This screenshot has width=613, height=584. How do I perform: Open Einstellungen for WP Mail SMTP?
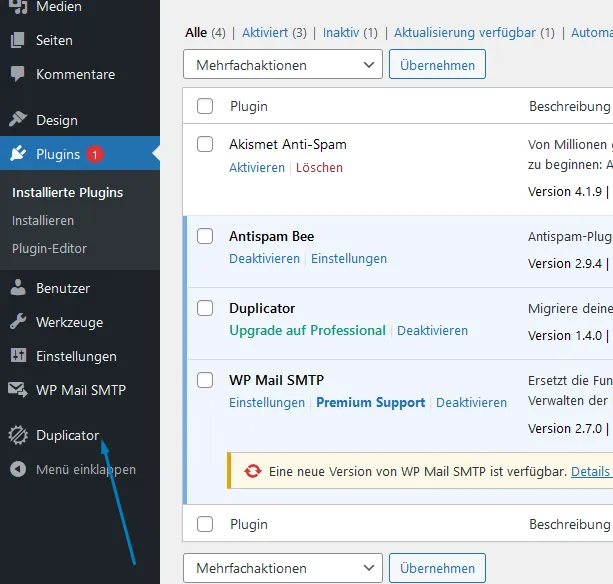[267, 403]
